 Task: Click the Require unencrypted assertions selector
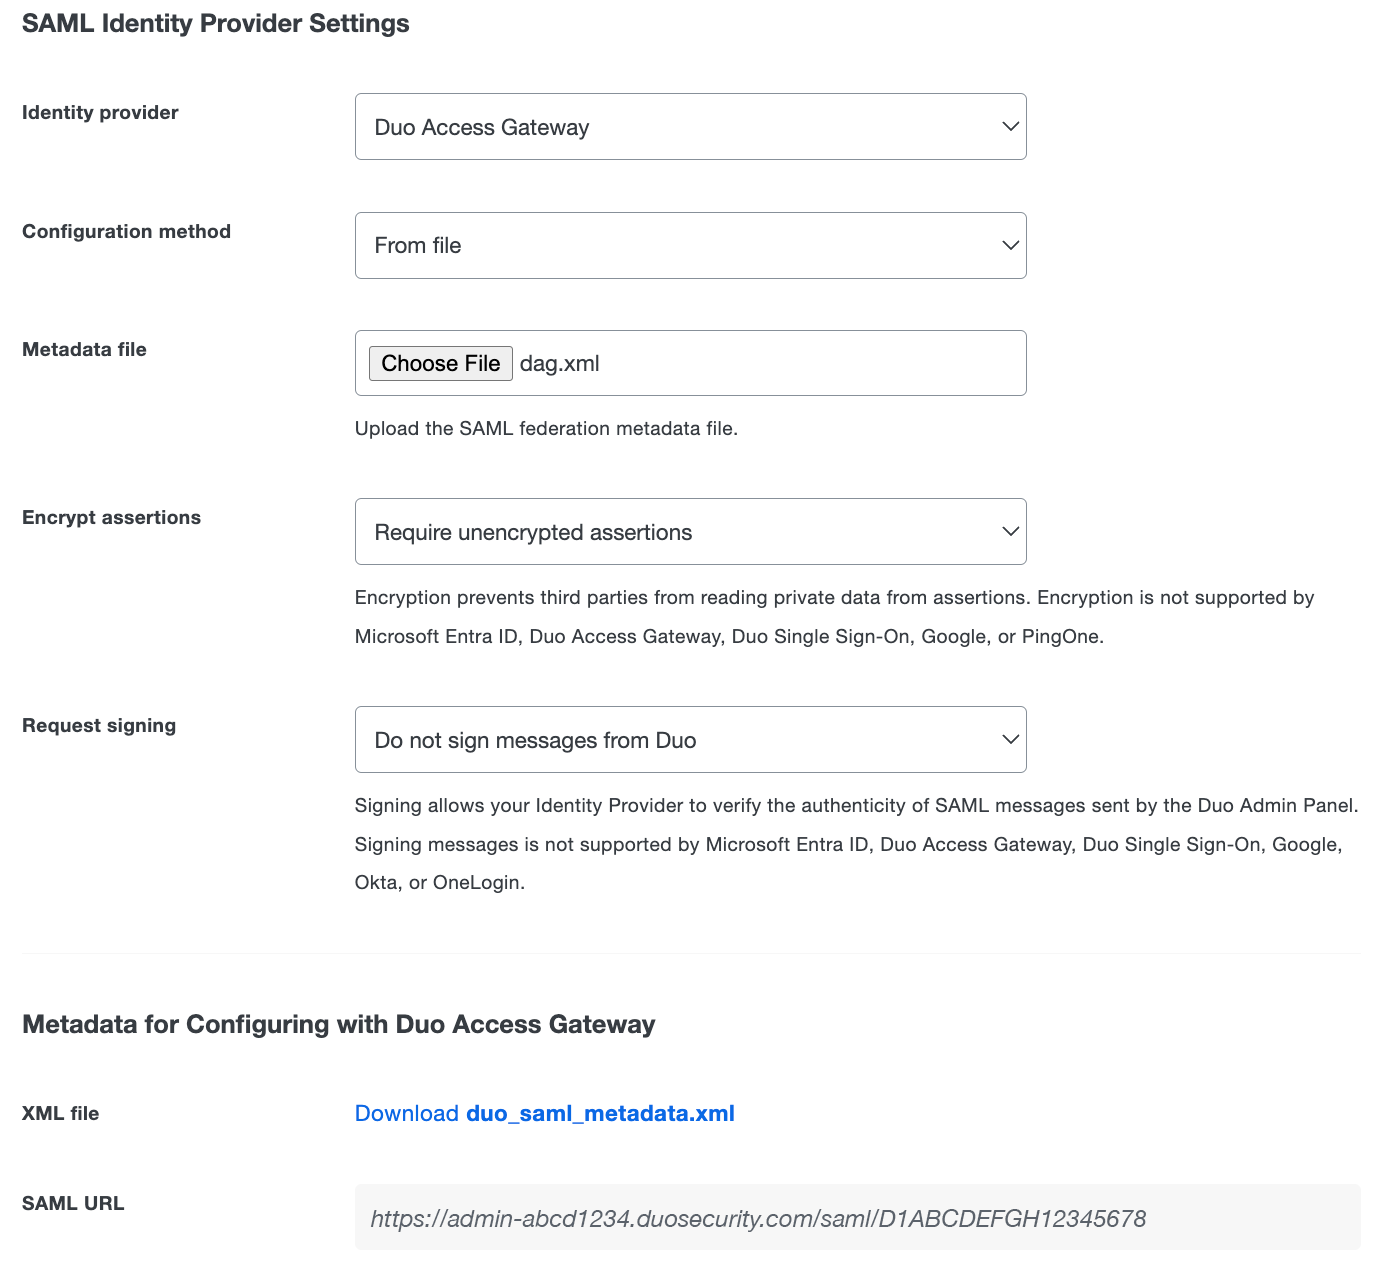pos(532,531)
